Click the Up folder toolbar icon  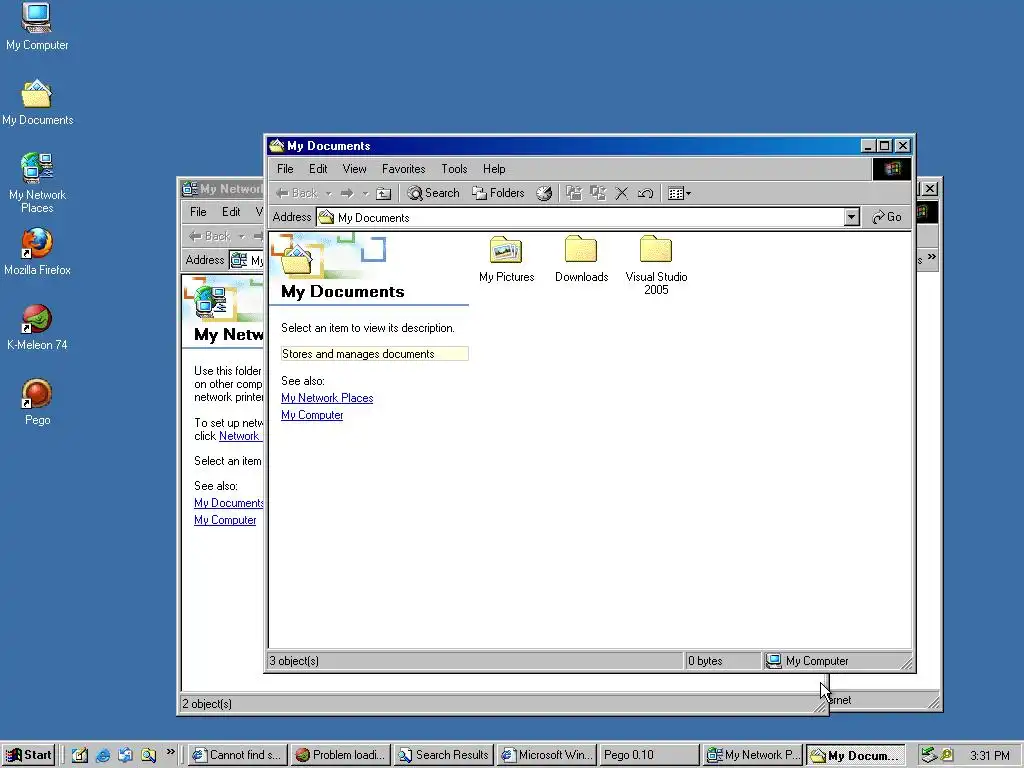pyautogui.click(x=384, y=193)
